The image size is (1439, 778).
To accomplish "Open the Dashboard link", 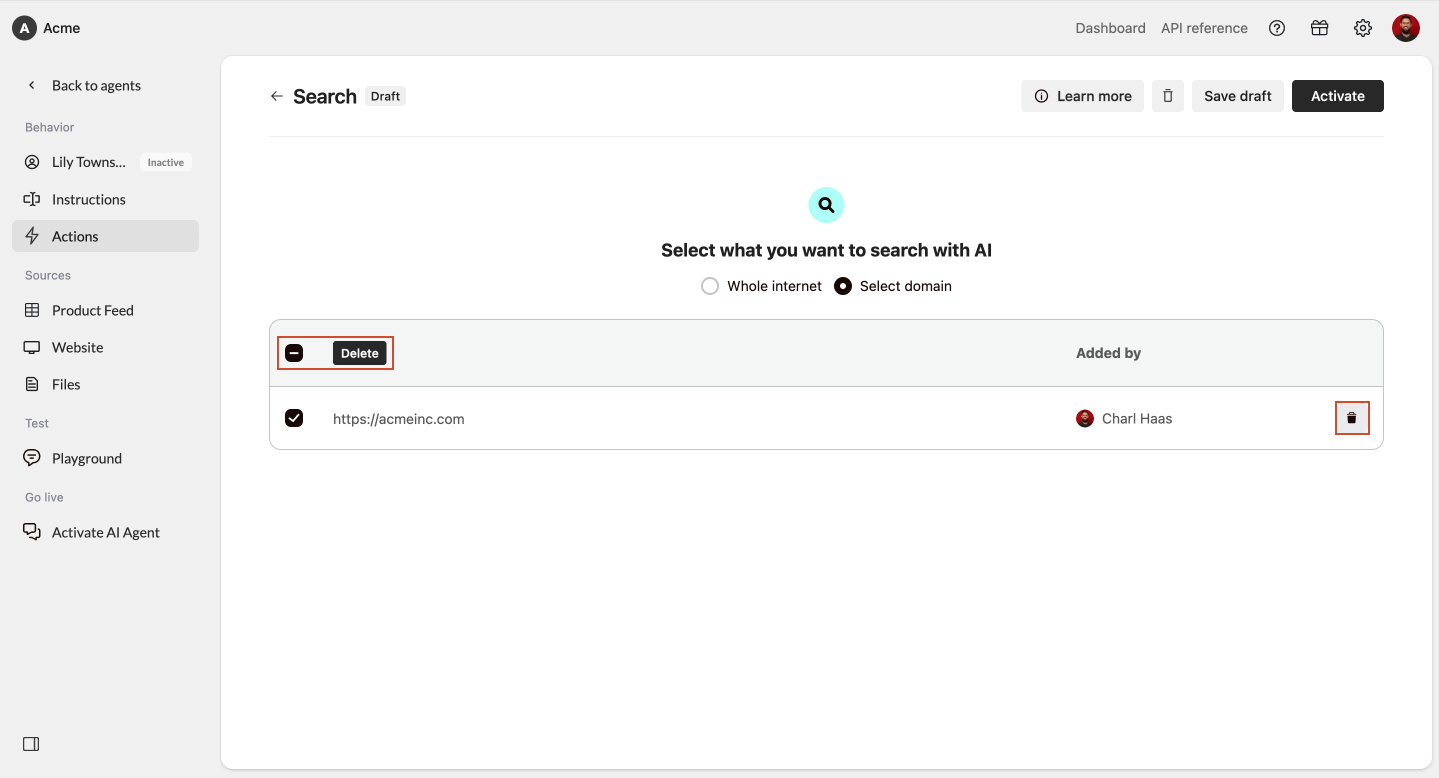I will pos(1110,28).
